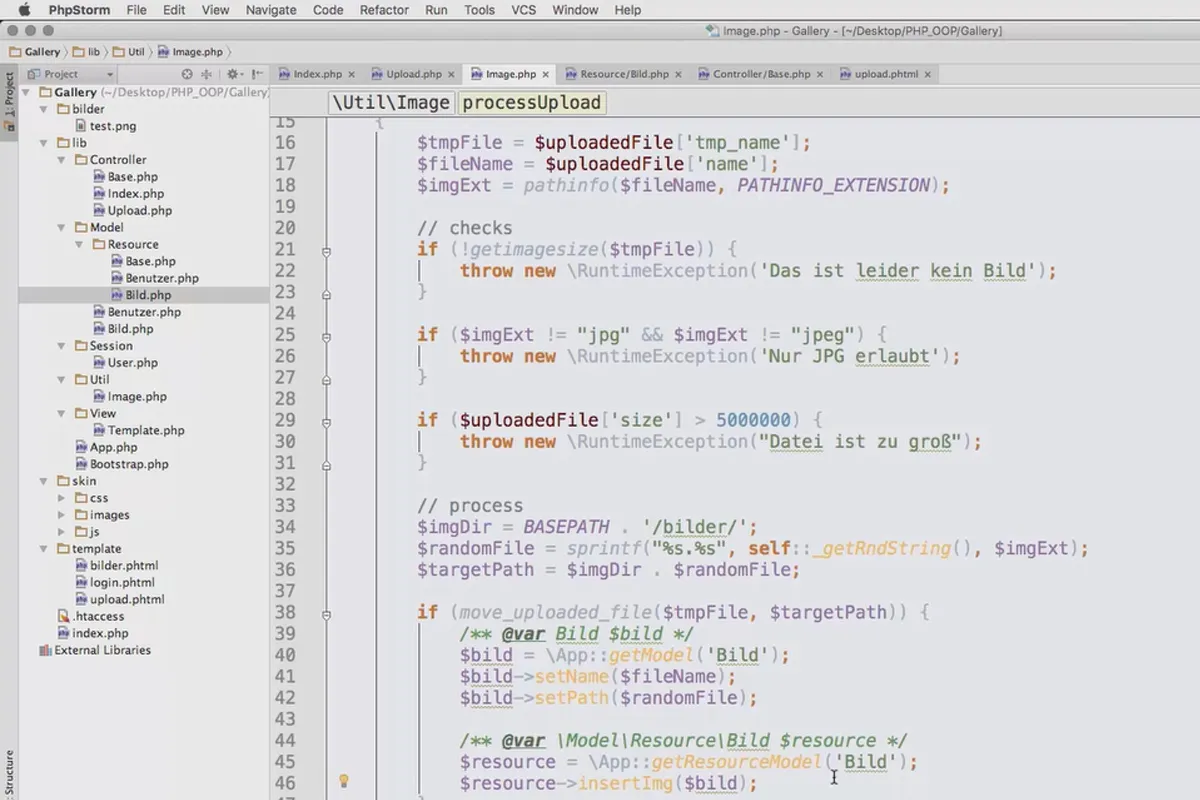Click 'Nur JPG erlaubt' string in code
The width and height of the screenshot is (1200, 800).
click(x=848, y=356)
